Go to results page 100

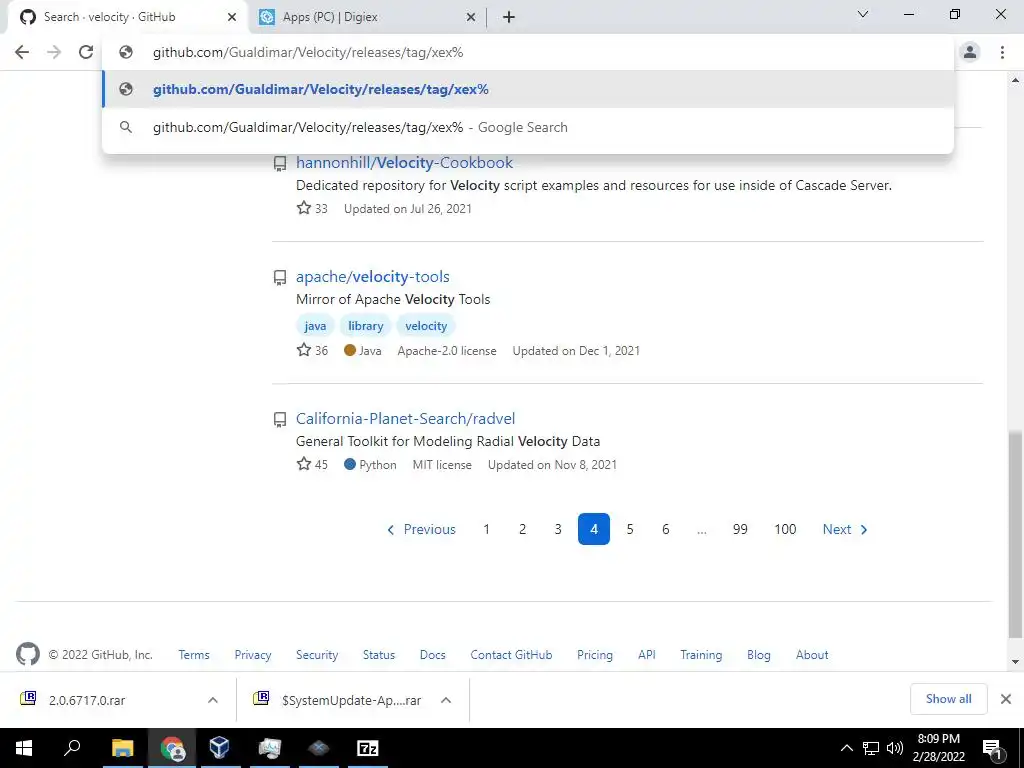point(785,529)
